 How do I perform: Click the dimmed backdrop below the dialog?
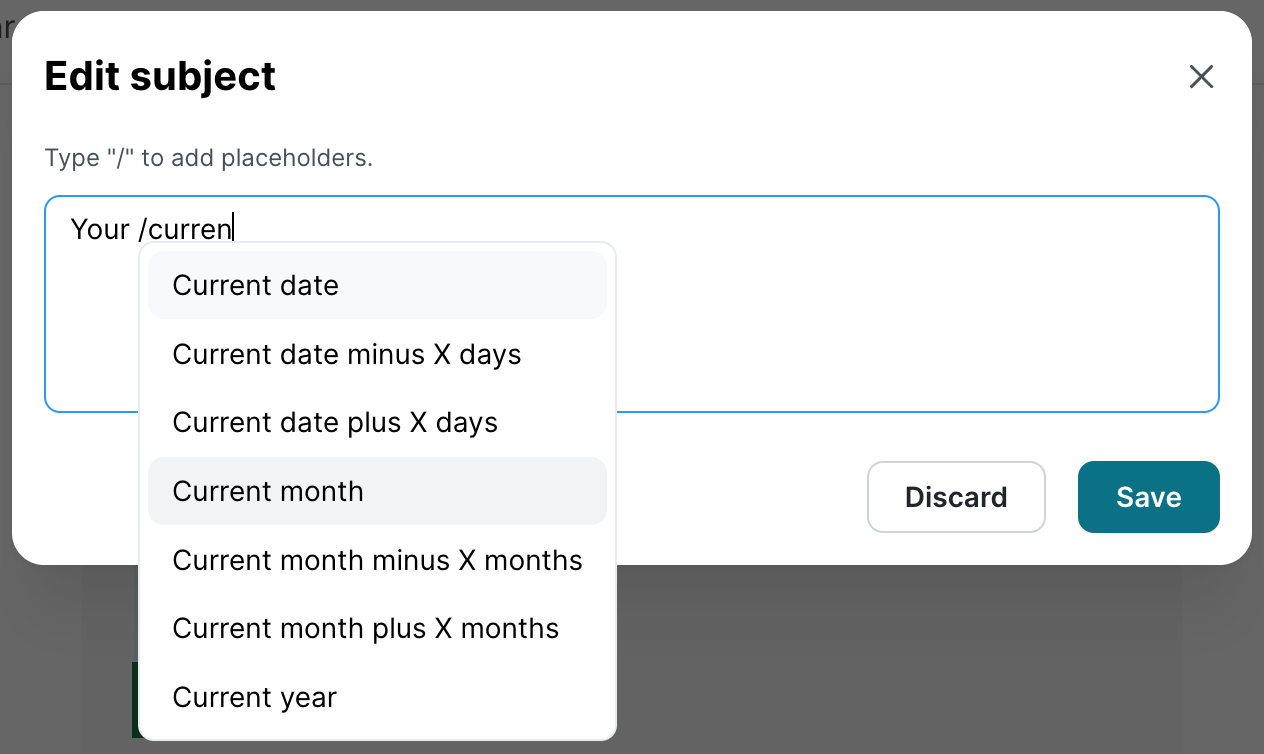900,660
